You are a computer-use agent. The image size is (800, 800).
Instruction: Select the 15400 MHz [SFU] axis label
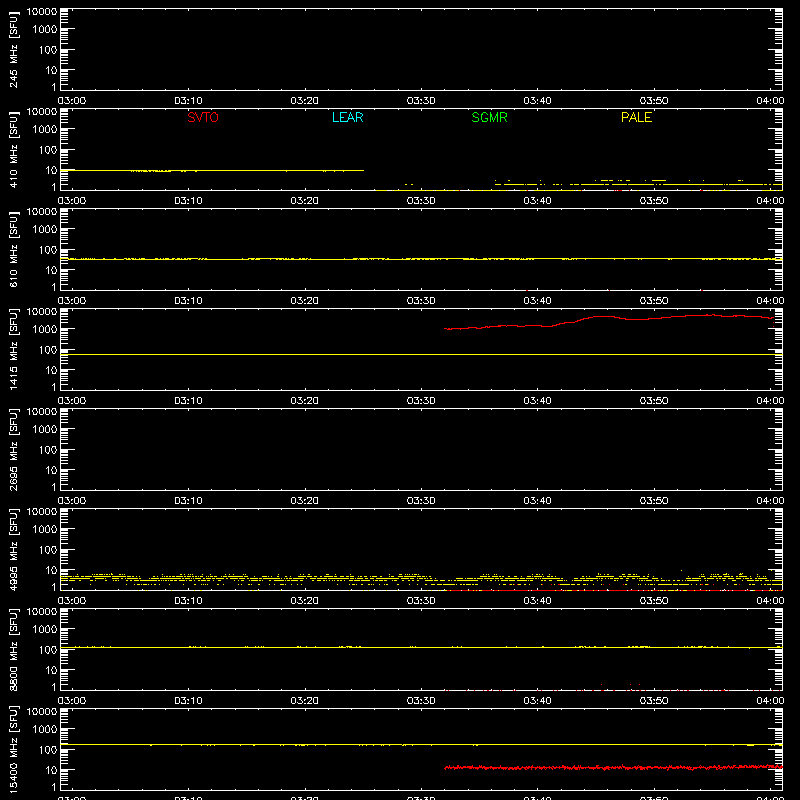coord(14,749)
